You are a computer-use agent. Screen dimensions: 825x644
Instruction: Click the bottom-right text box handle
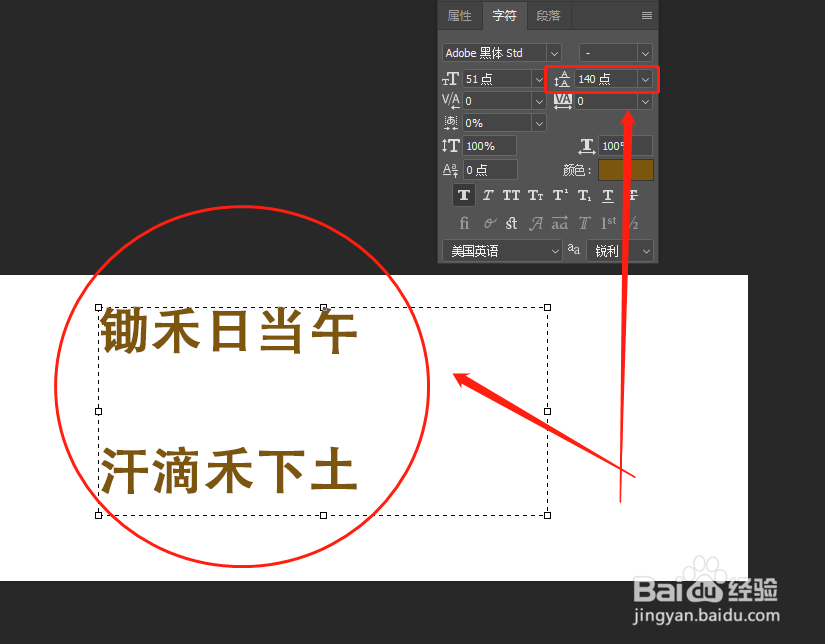547,516
